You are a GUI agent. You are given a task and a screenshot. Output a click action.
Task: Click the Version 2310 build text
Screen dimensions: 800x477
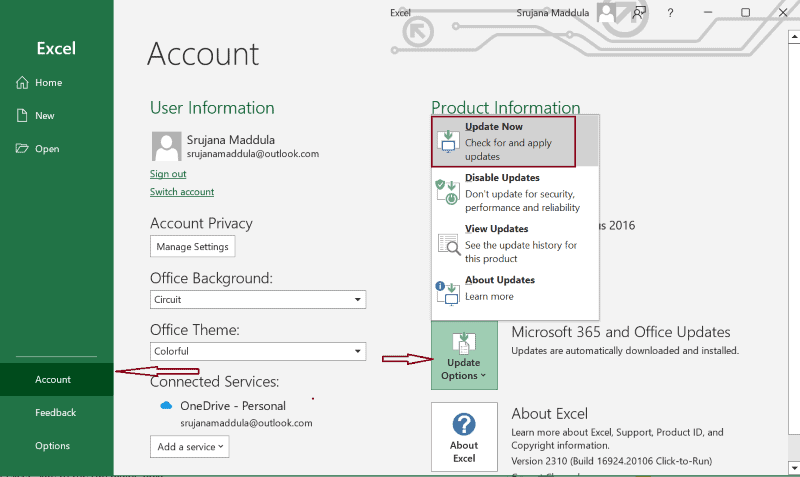611,461
